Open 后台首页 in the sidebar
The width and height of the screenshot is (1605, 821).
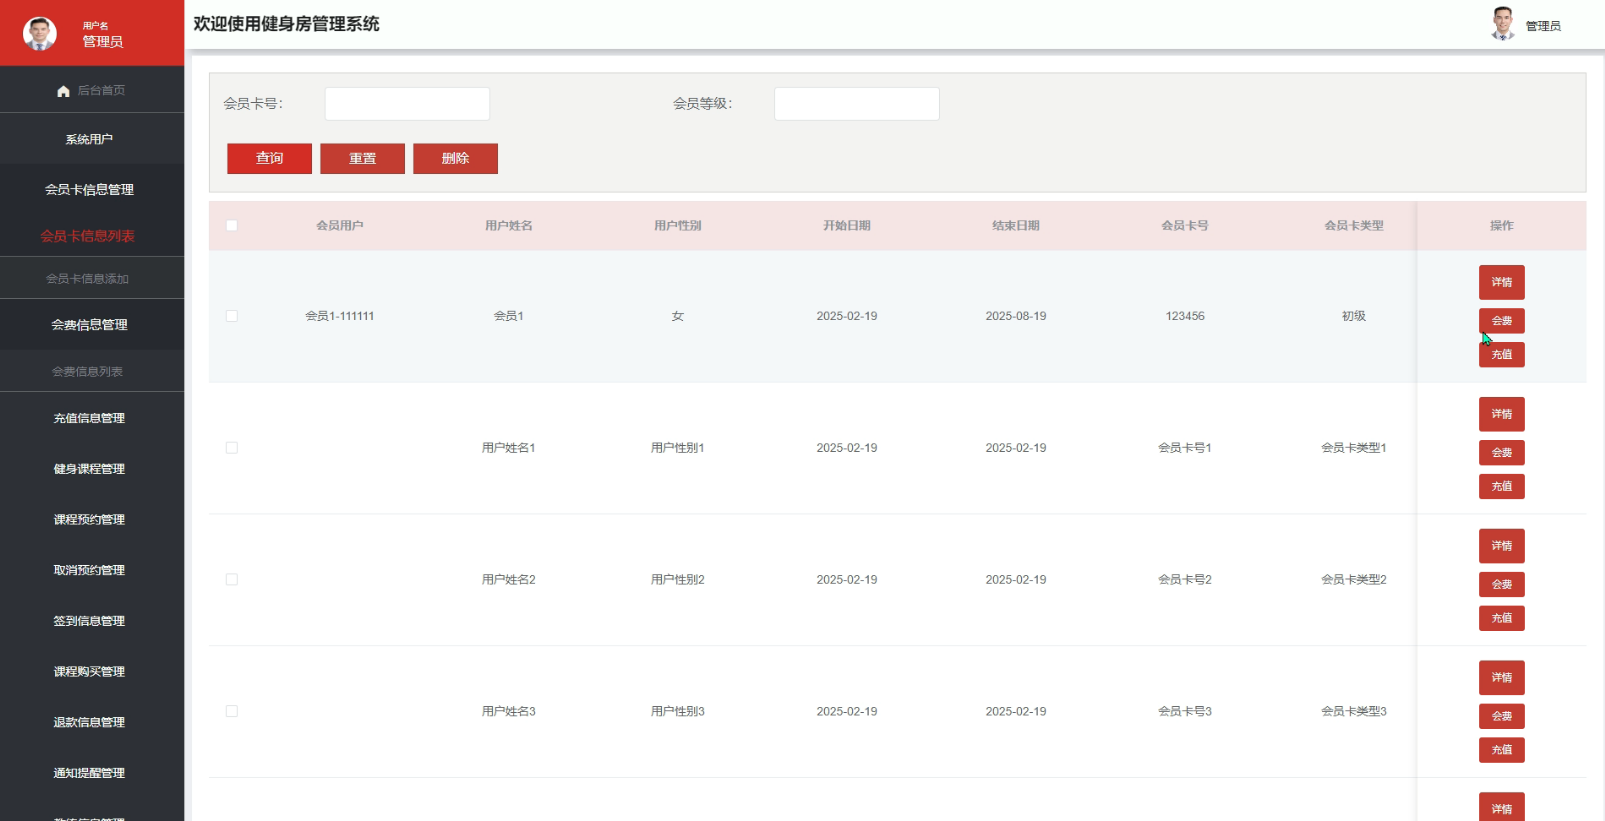92,90
